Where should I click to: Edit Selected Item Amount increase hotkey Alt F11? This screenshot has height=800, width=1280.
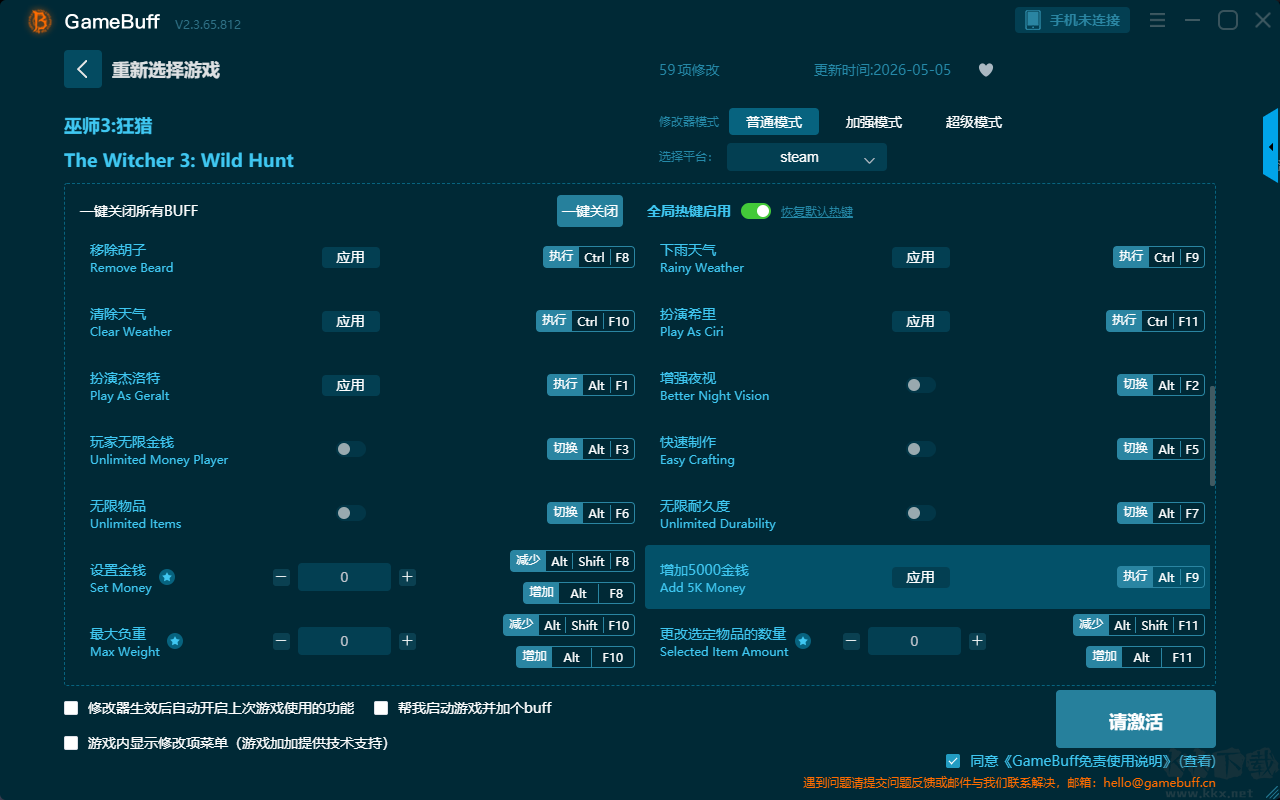tap(1146, 657)
